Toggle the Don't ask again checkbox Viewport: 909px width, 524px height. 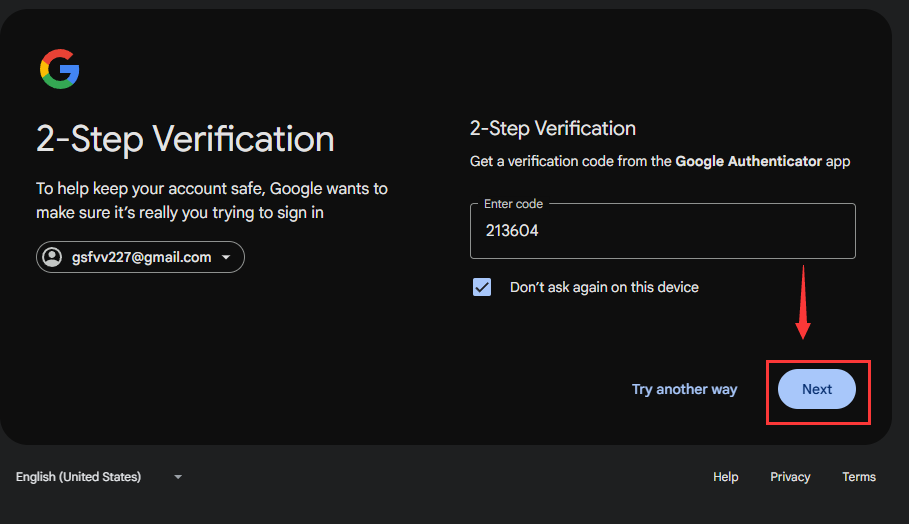tap(482, 287)
